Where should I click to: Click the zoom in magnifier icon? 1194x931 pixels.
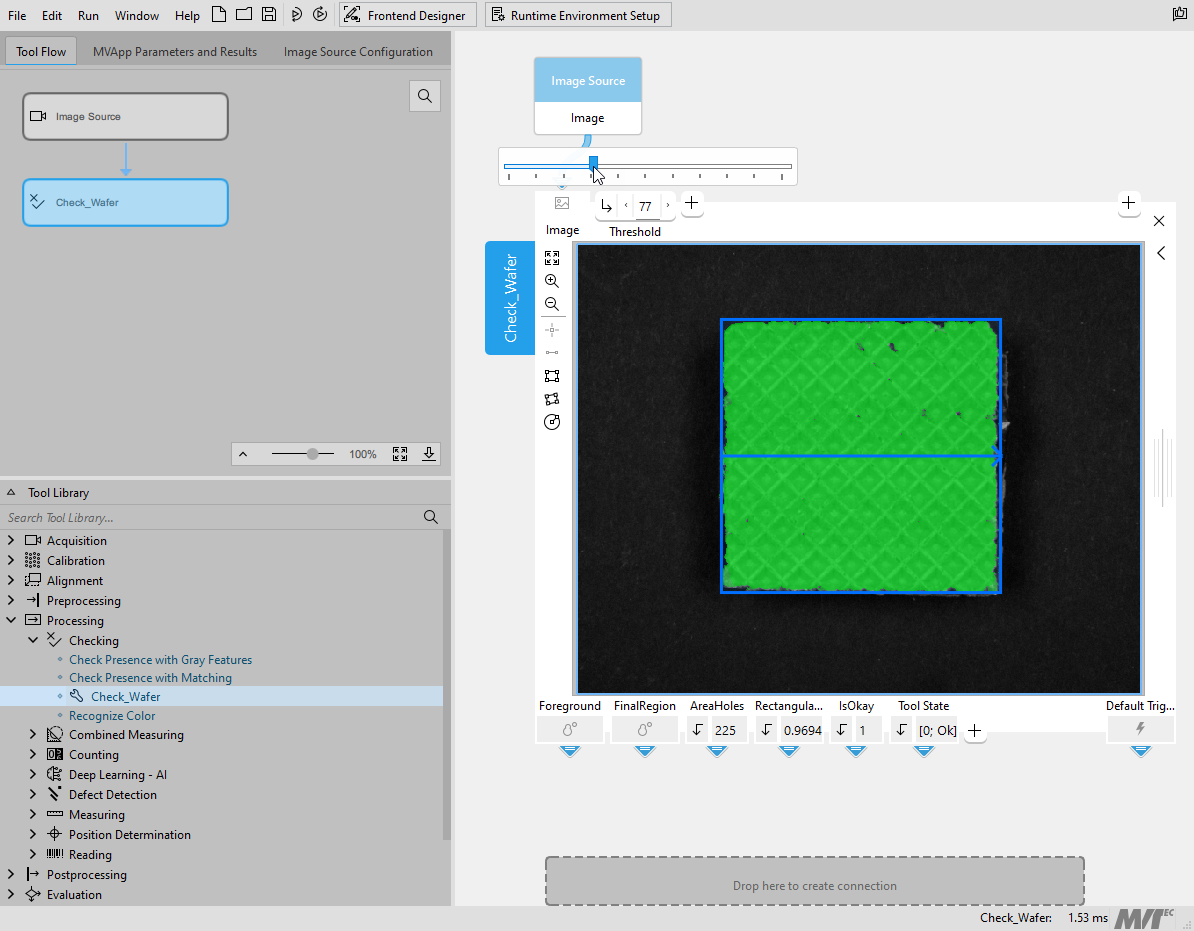pos(552,281)
